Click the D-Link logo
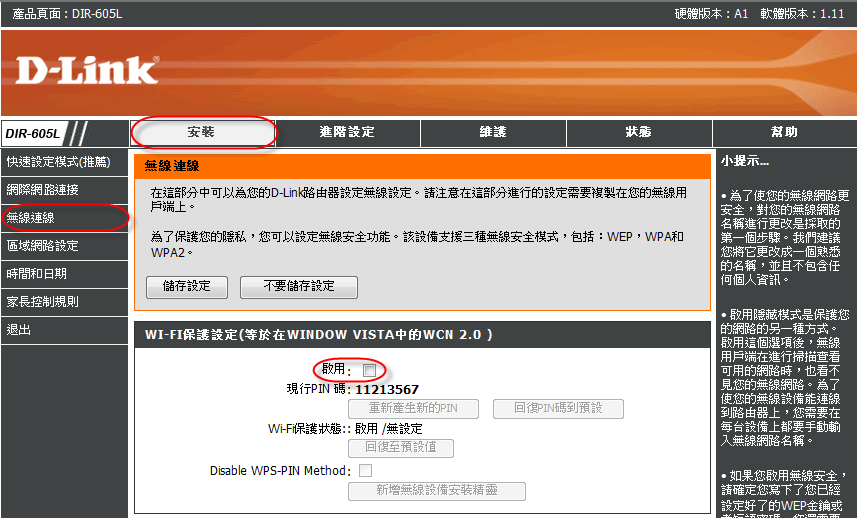This screenshot has height=518, width=857. coord(87,70)
